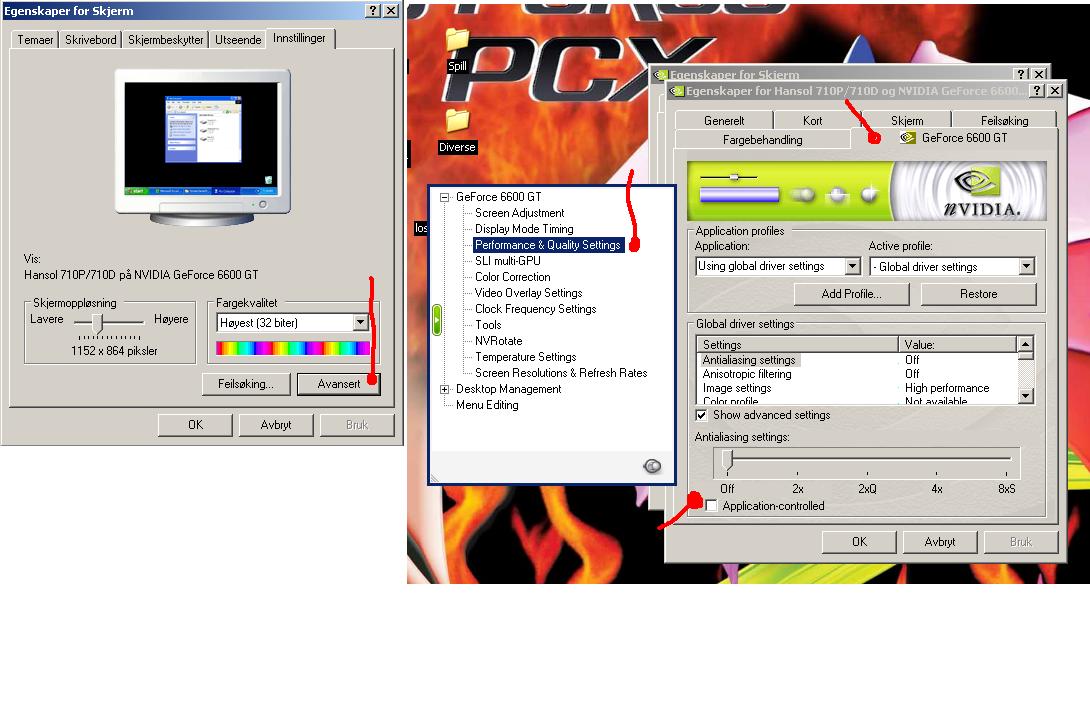Open the Skjermbeskytter tab
The width and height of the screenshot is (1090, 718).
(x=165, y=40)
